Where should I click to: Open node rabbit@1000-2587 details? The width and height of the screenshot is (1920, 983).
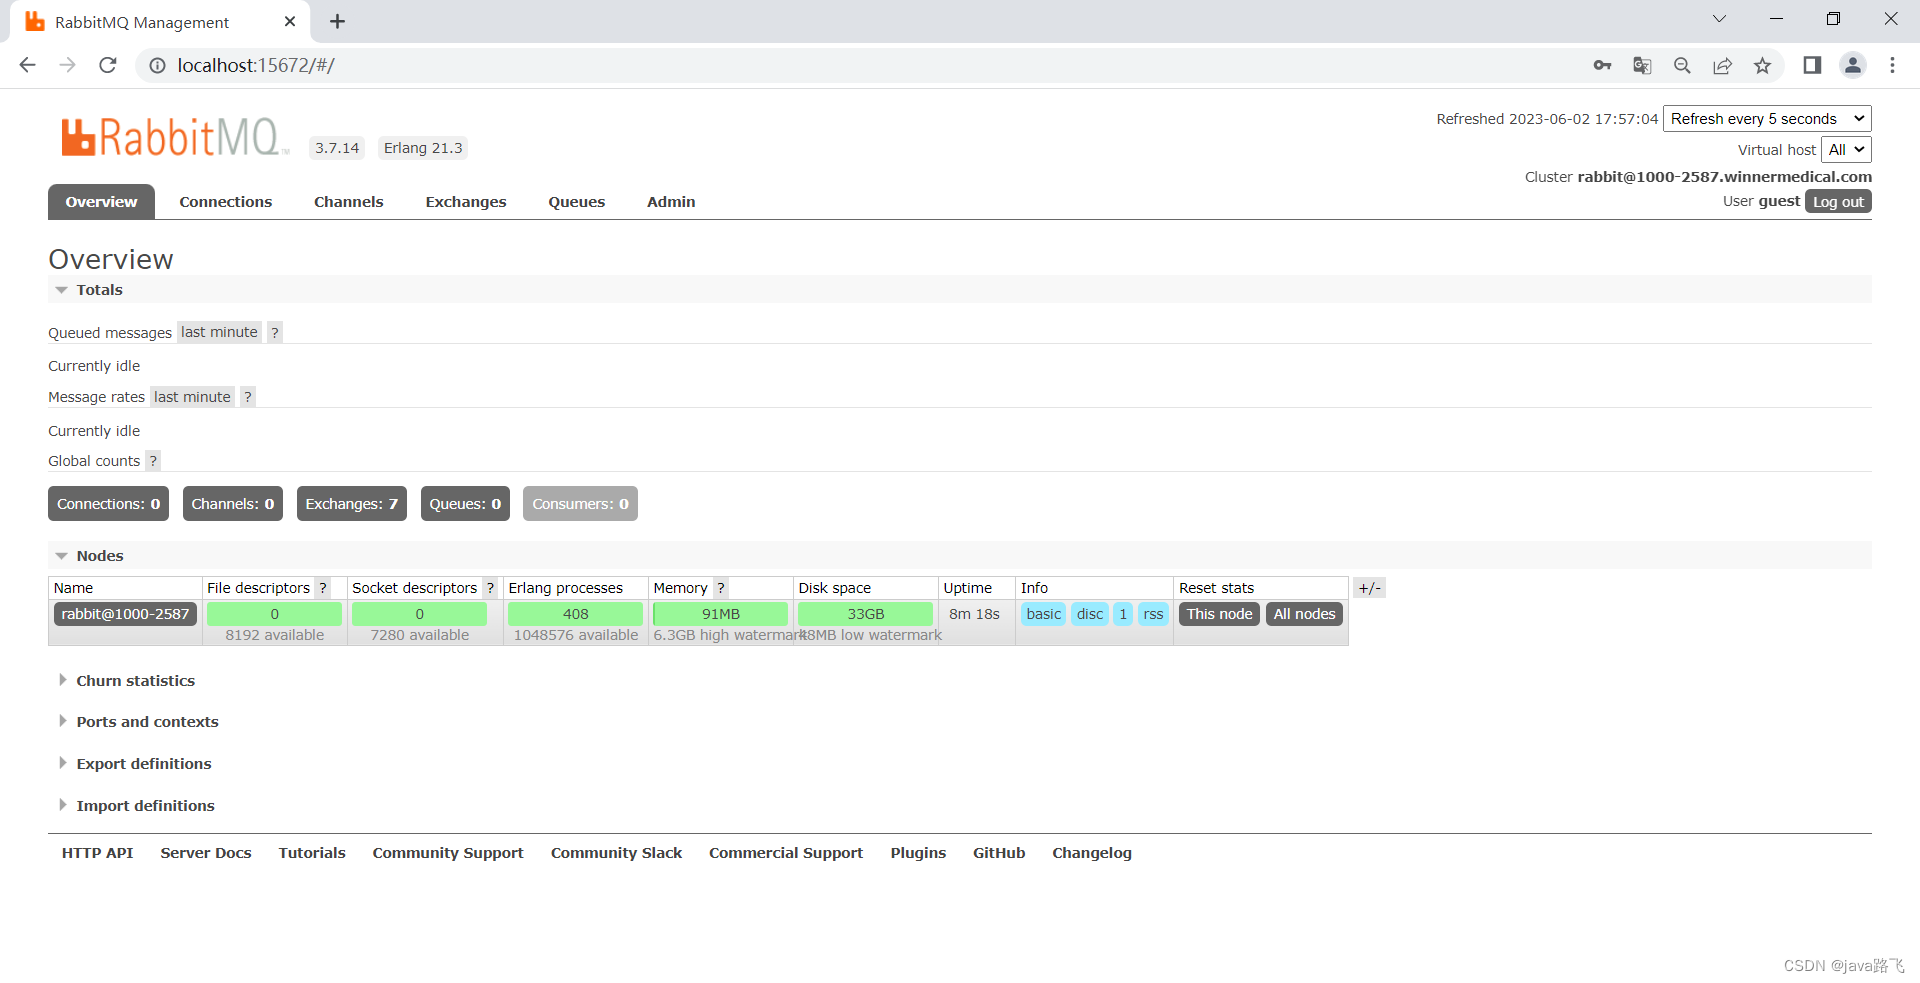(x=125, y=614)
